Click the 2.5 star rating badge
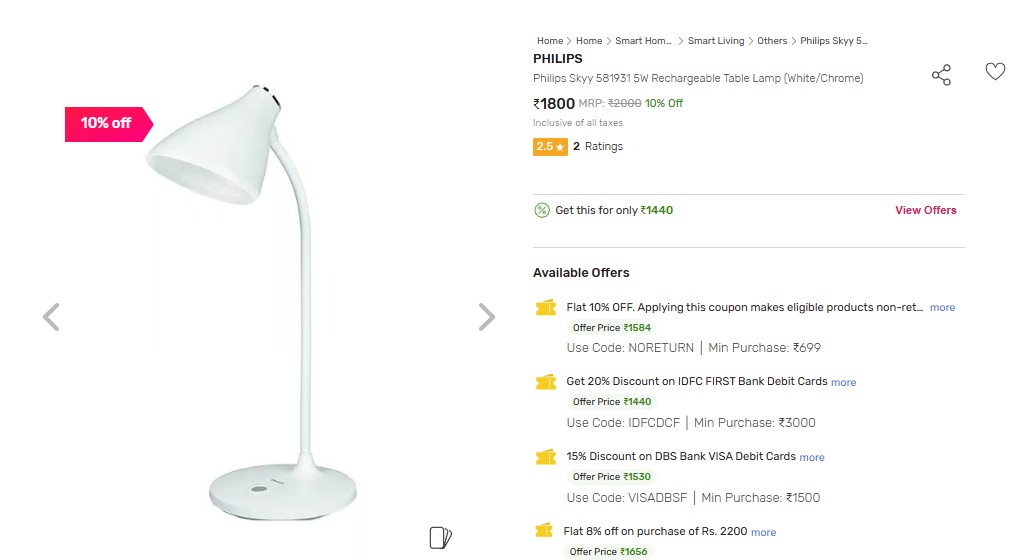 tap(550, 147)
